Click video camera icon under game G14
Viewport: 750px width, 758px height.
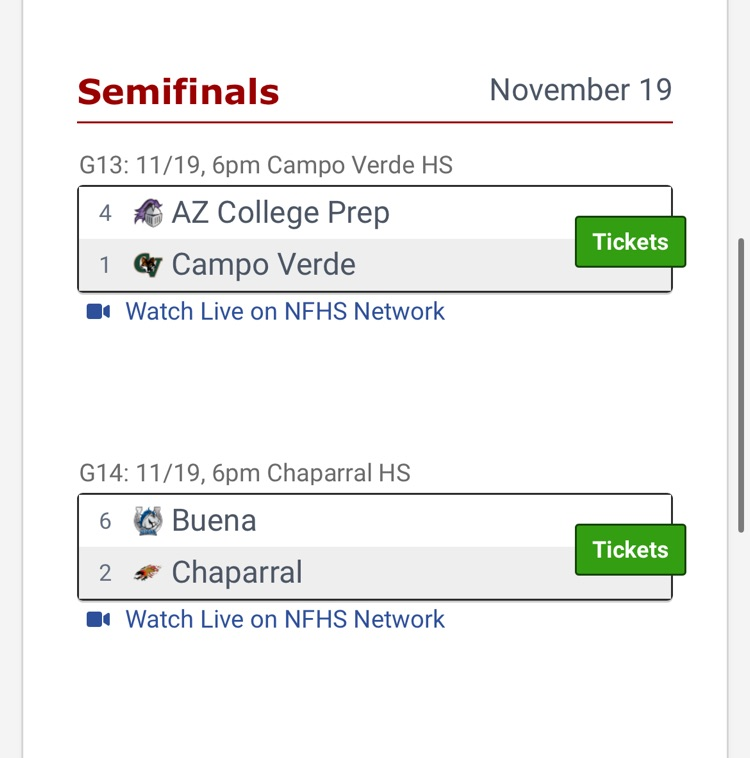pyautogui.click(x=98, y=620)
